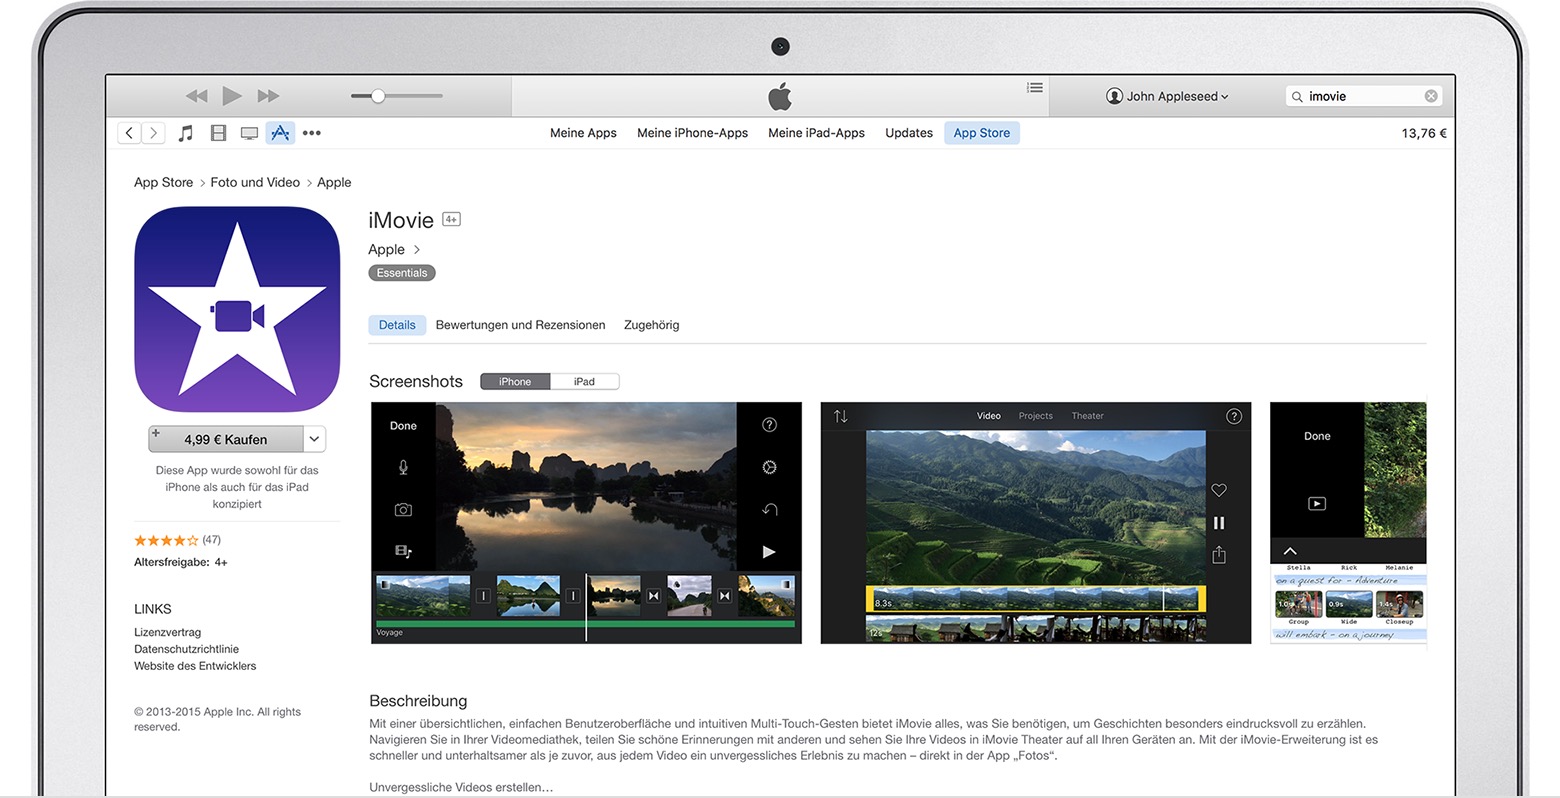
Task: Clear the search field text
Action: click(x=1431, y=96)
